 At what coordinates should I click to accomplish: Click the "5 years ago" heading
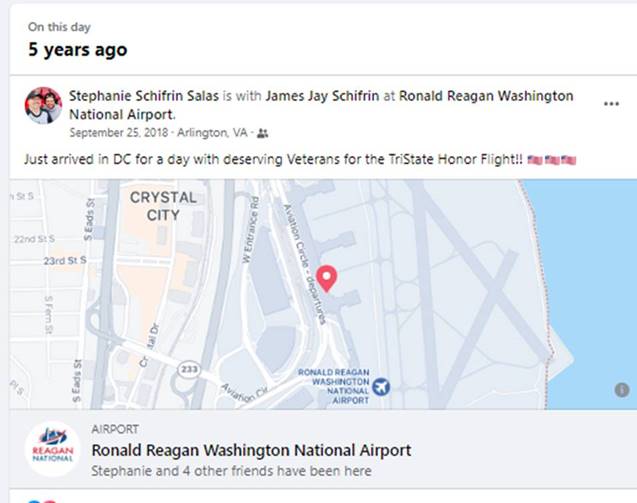(77, 49)
